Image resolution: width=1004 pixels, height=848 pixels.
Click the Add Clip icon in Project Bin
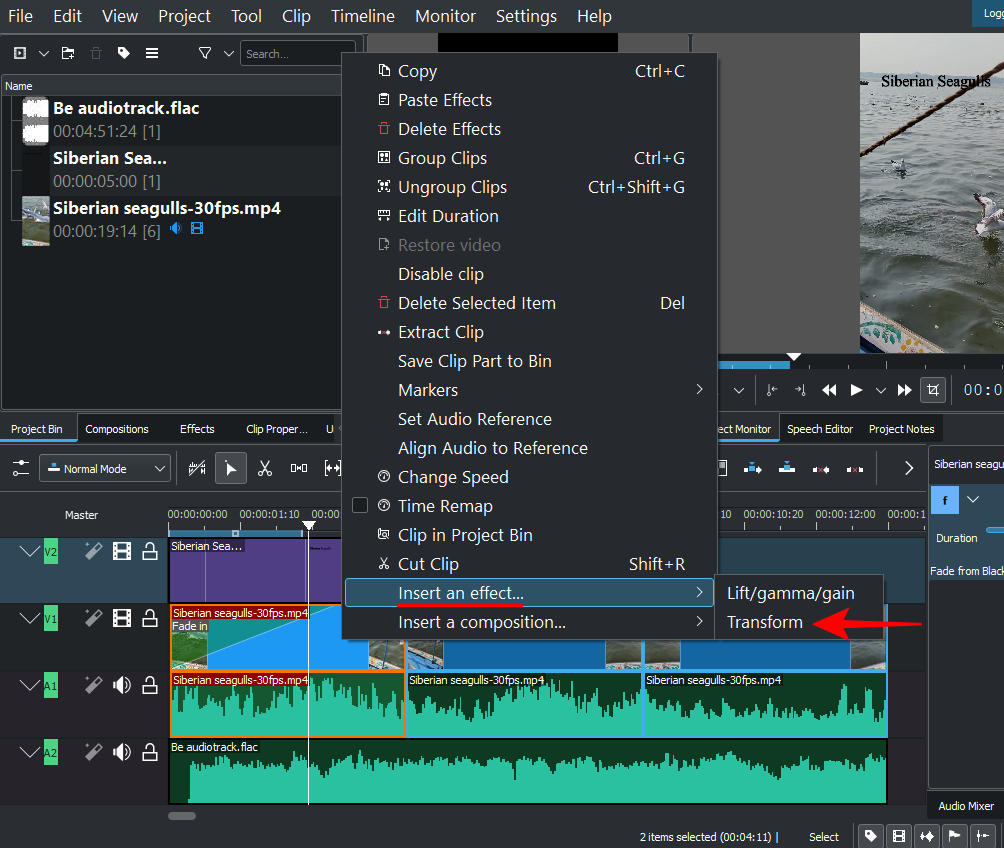[20, 53]
